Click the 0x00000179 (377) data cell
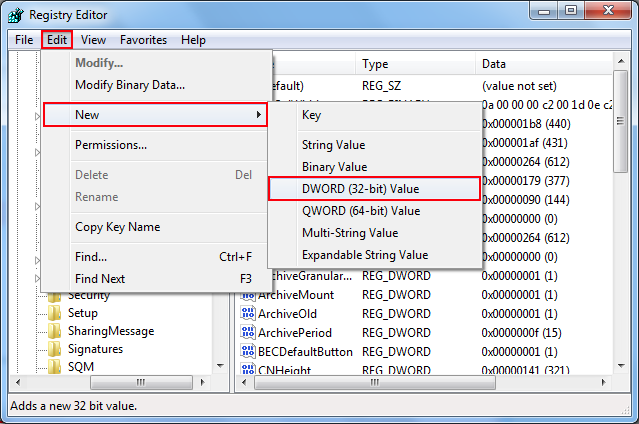The height and width of the screenshot is (424, 639). (526, 181)
